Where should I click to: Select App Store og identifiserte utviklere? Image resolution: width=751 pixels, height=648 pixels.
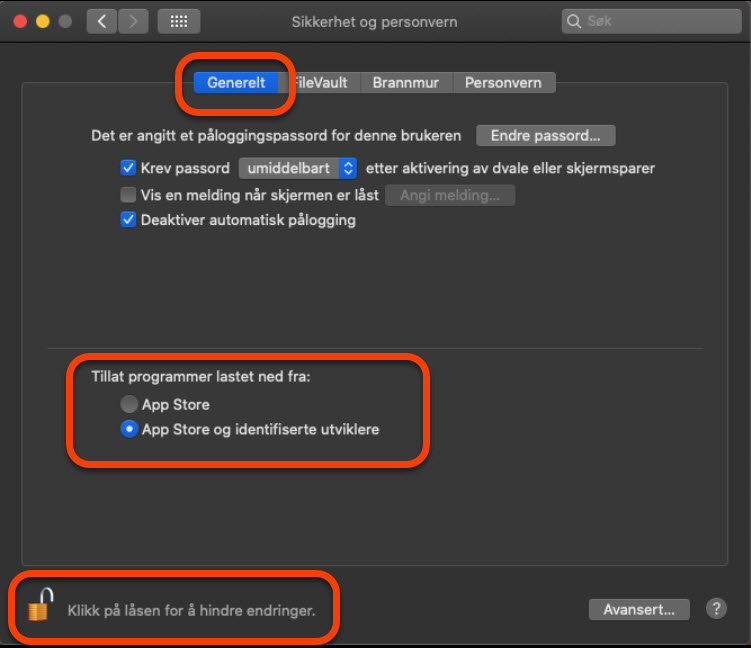coord(129,430)
